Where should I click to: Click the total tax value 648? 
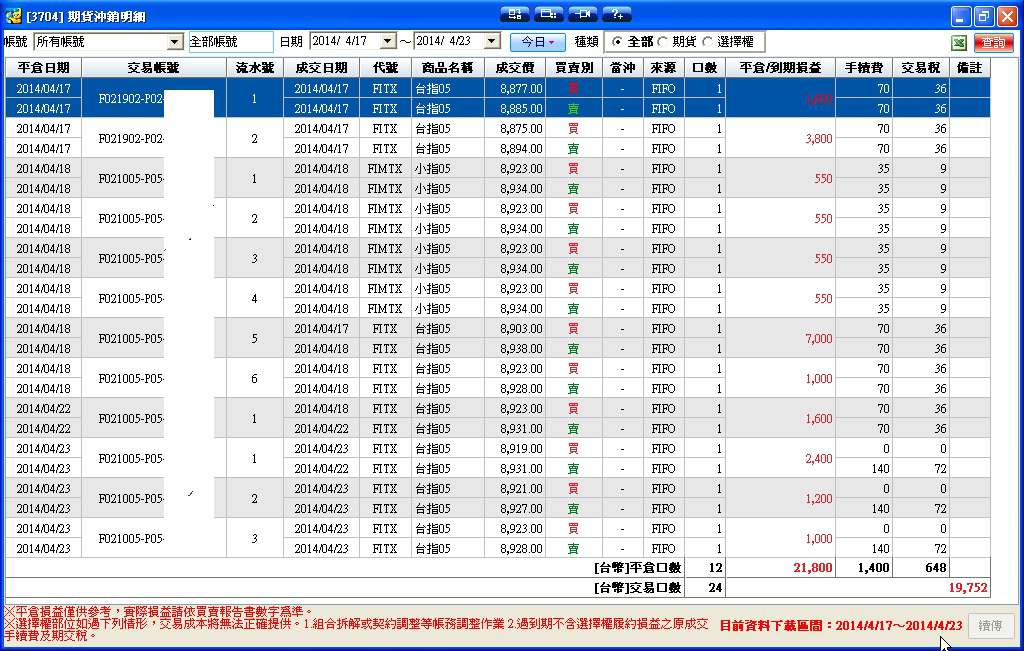point(936,568)
